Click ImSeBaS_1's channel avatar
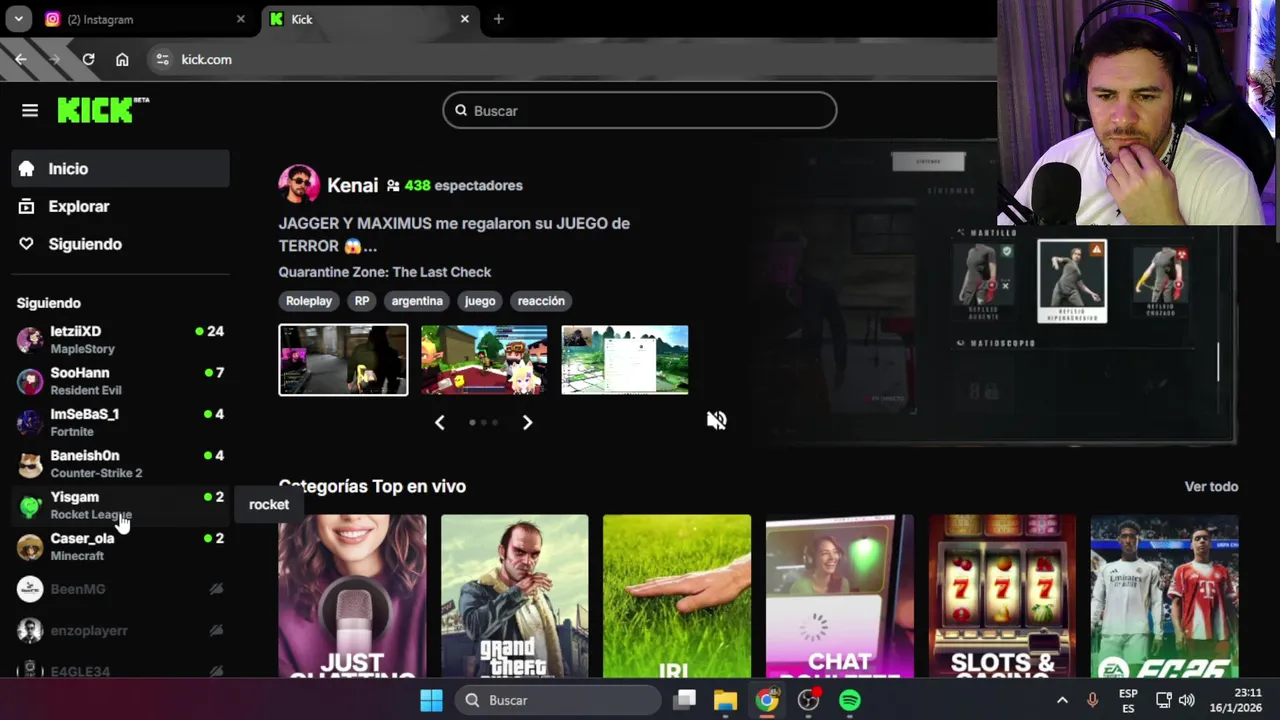The image size is (1280, 720). pos(30,422)
